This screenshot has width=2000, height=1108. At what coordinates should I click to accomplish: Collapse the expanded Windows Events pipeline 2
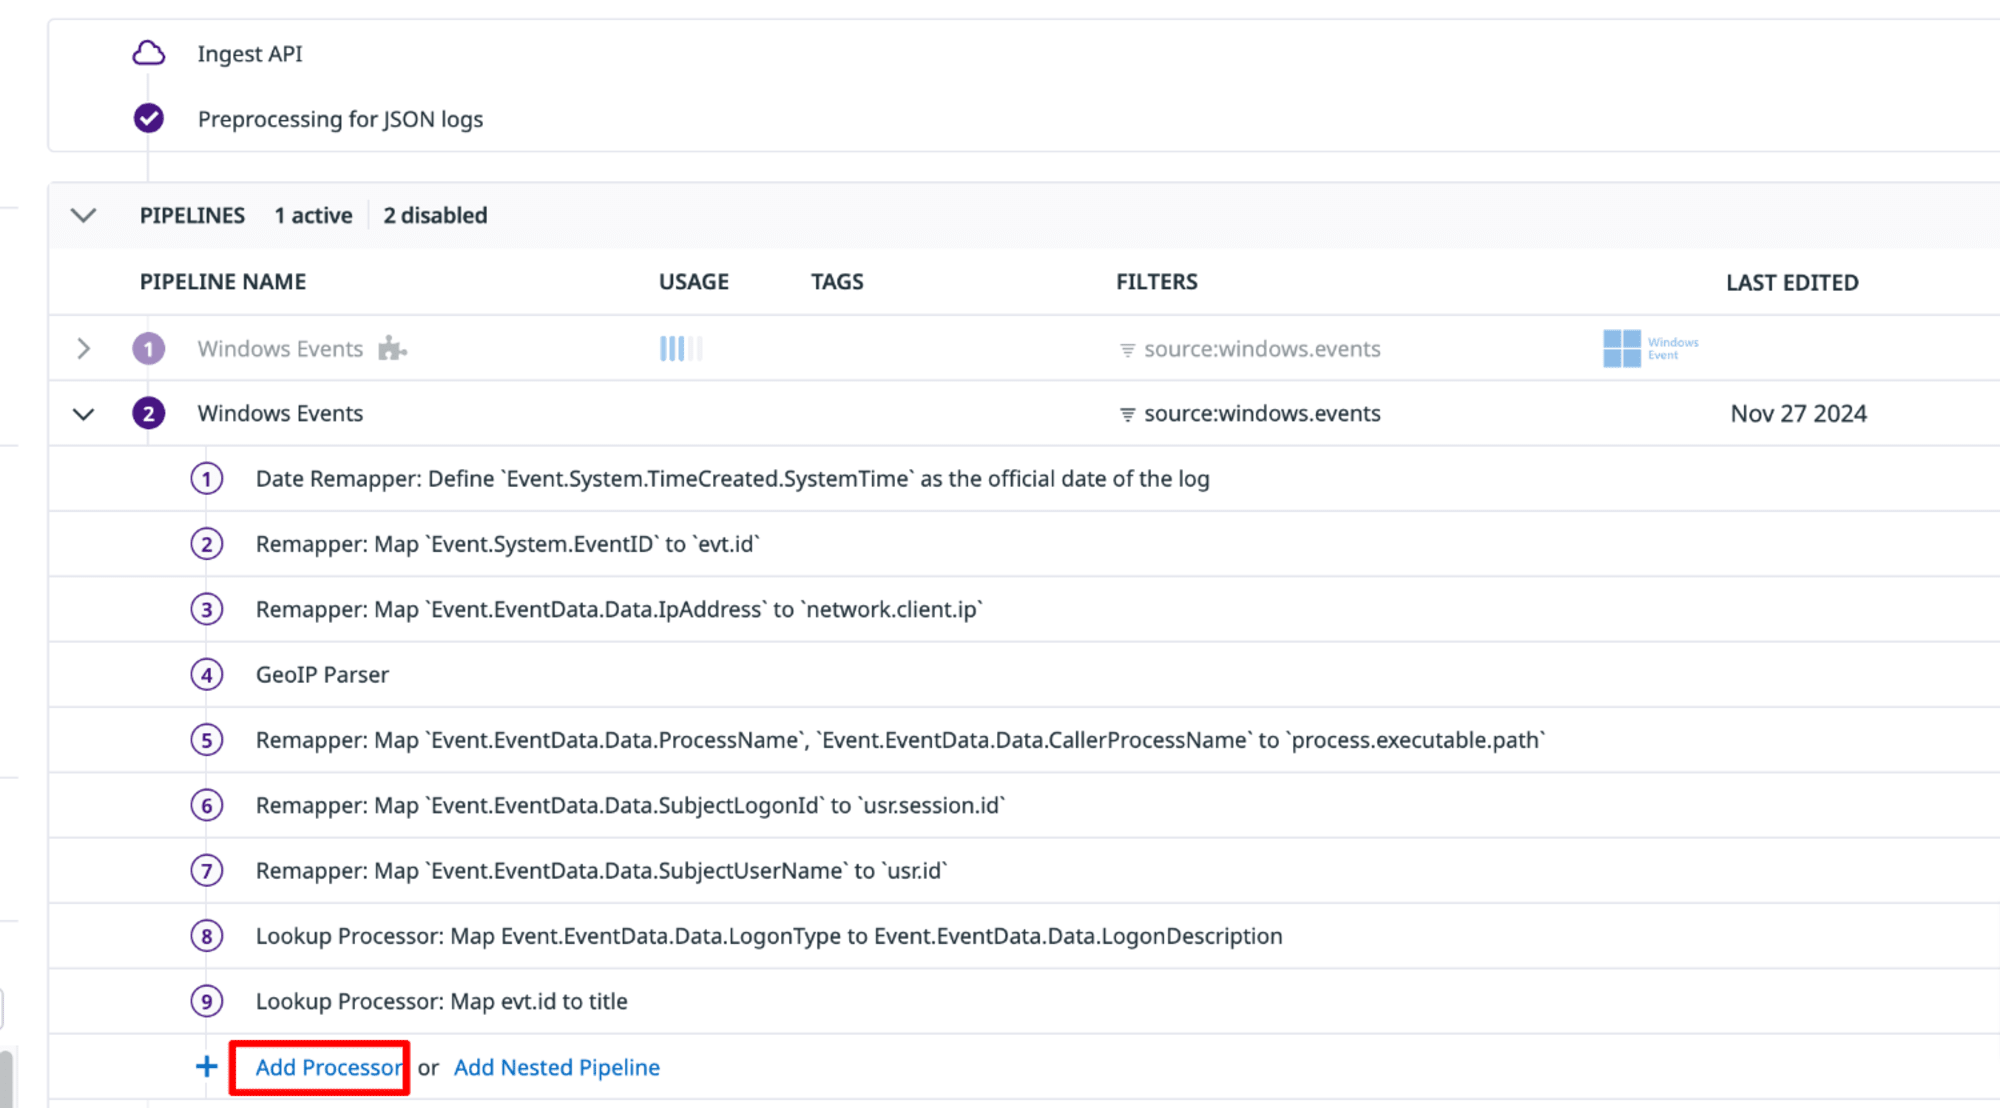(83, 412)
